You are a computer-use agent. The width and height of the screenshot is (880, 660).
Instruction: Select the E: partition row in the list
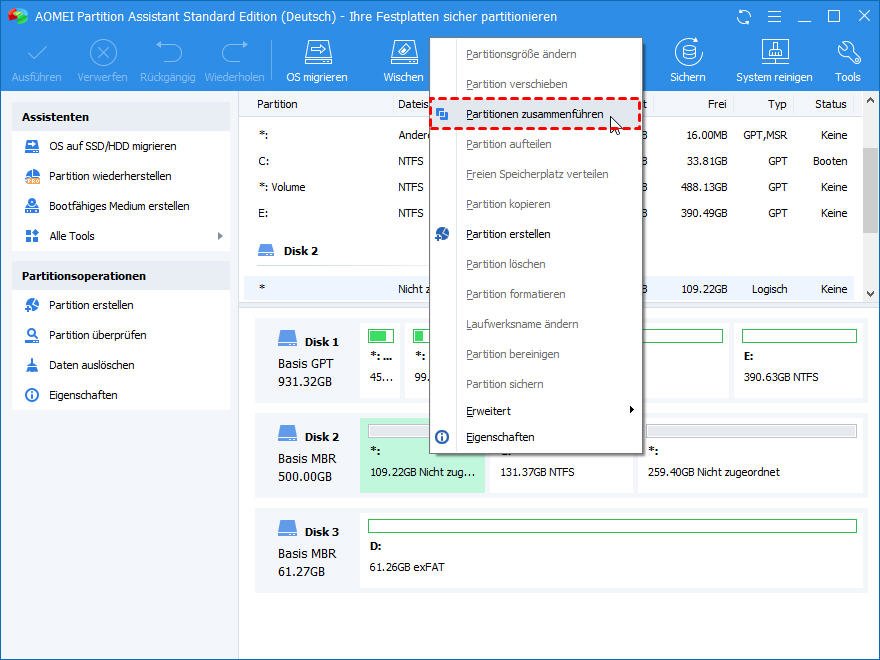coord(550,213)
